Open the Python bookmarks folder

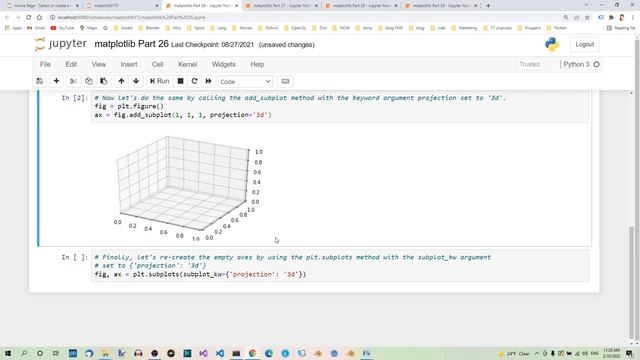[268, 28]
